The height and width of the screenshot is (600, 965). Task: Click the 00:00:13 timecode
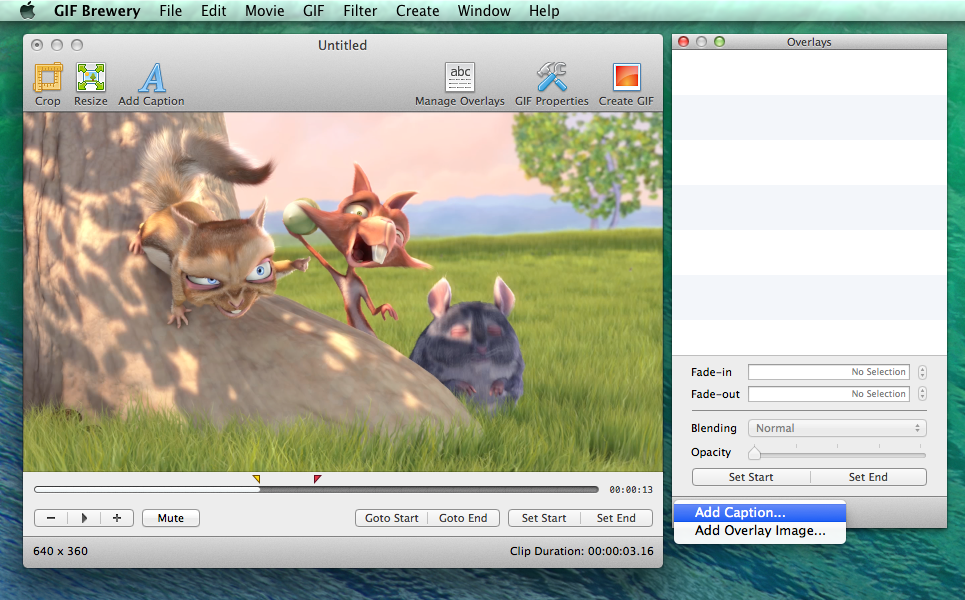[631, 490]
